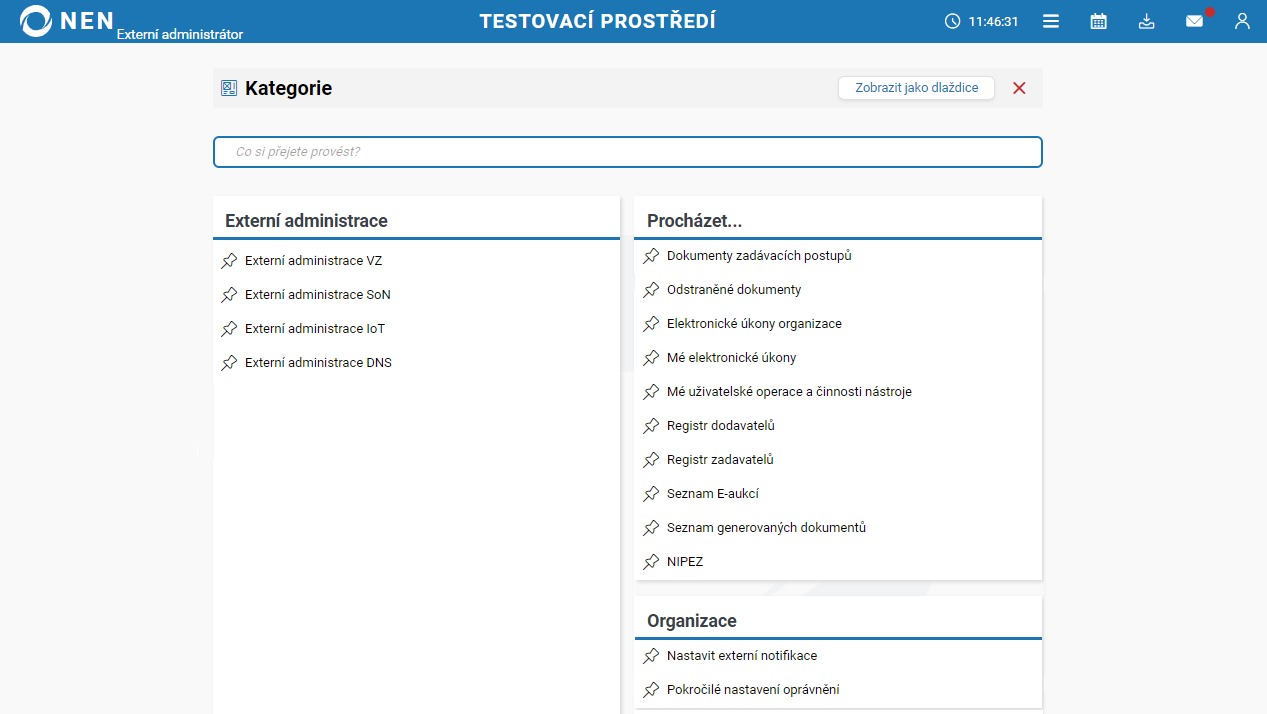This screenshot has width=1267, height=714.
Task: Focus the 'Co si přejete provést?' search field
Action: [x=627, y=152]
